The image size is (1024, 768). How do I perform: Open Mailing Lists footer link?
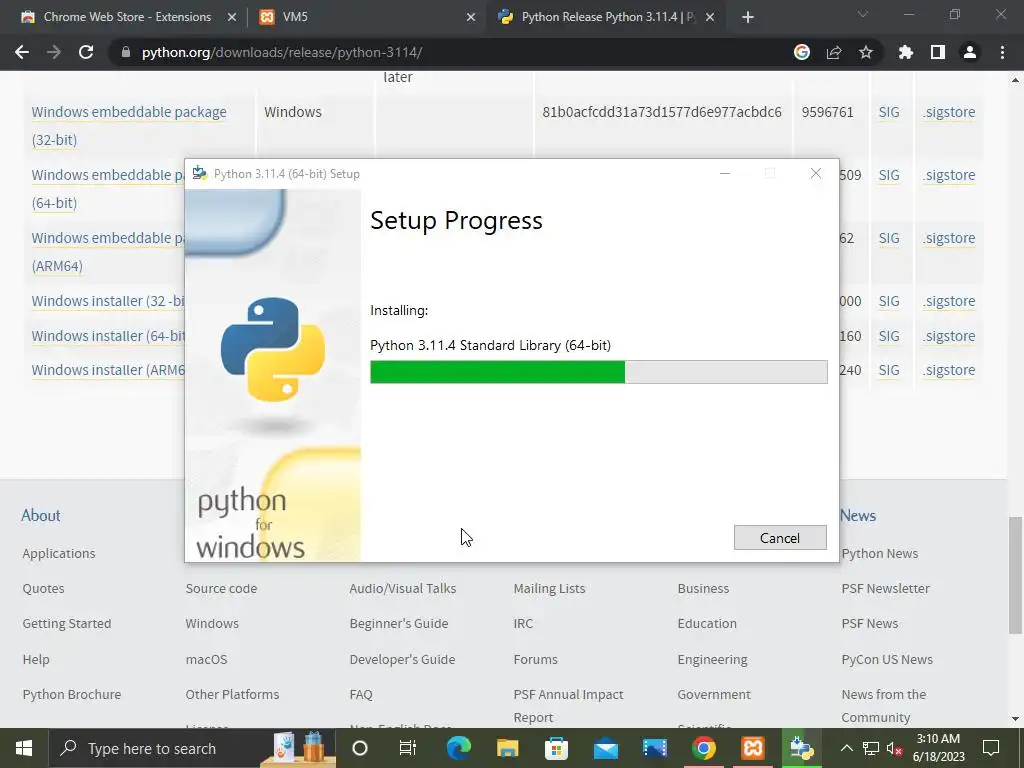549,588
